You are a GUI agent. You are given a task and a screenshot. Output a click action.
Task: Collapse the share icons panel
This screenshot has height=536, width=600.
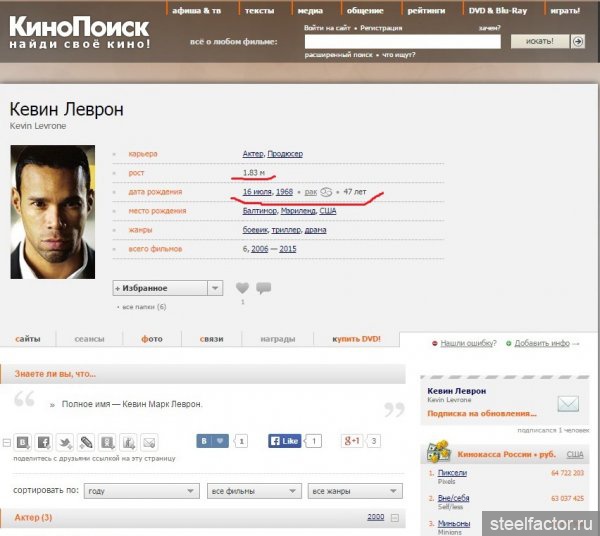click(x=7, y=443)
